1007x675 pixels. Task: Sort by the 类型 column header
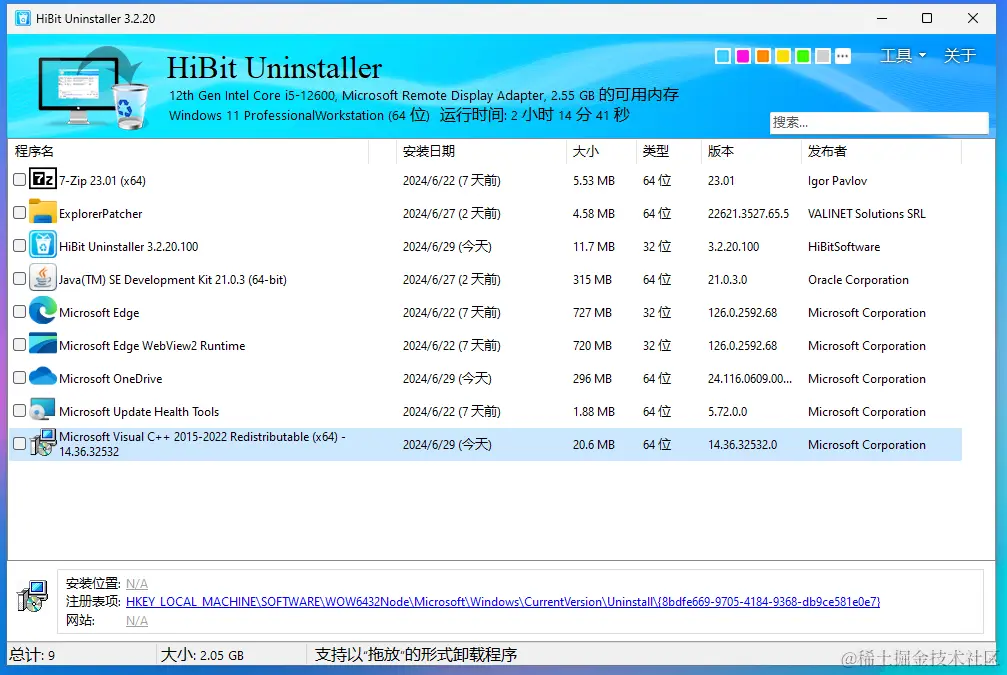click(669, 152)
